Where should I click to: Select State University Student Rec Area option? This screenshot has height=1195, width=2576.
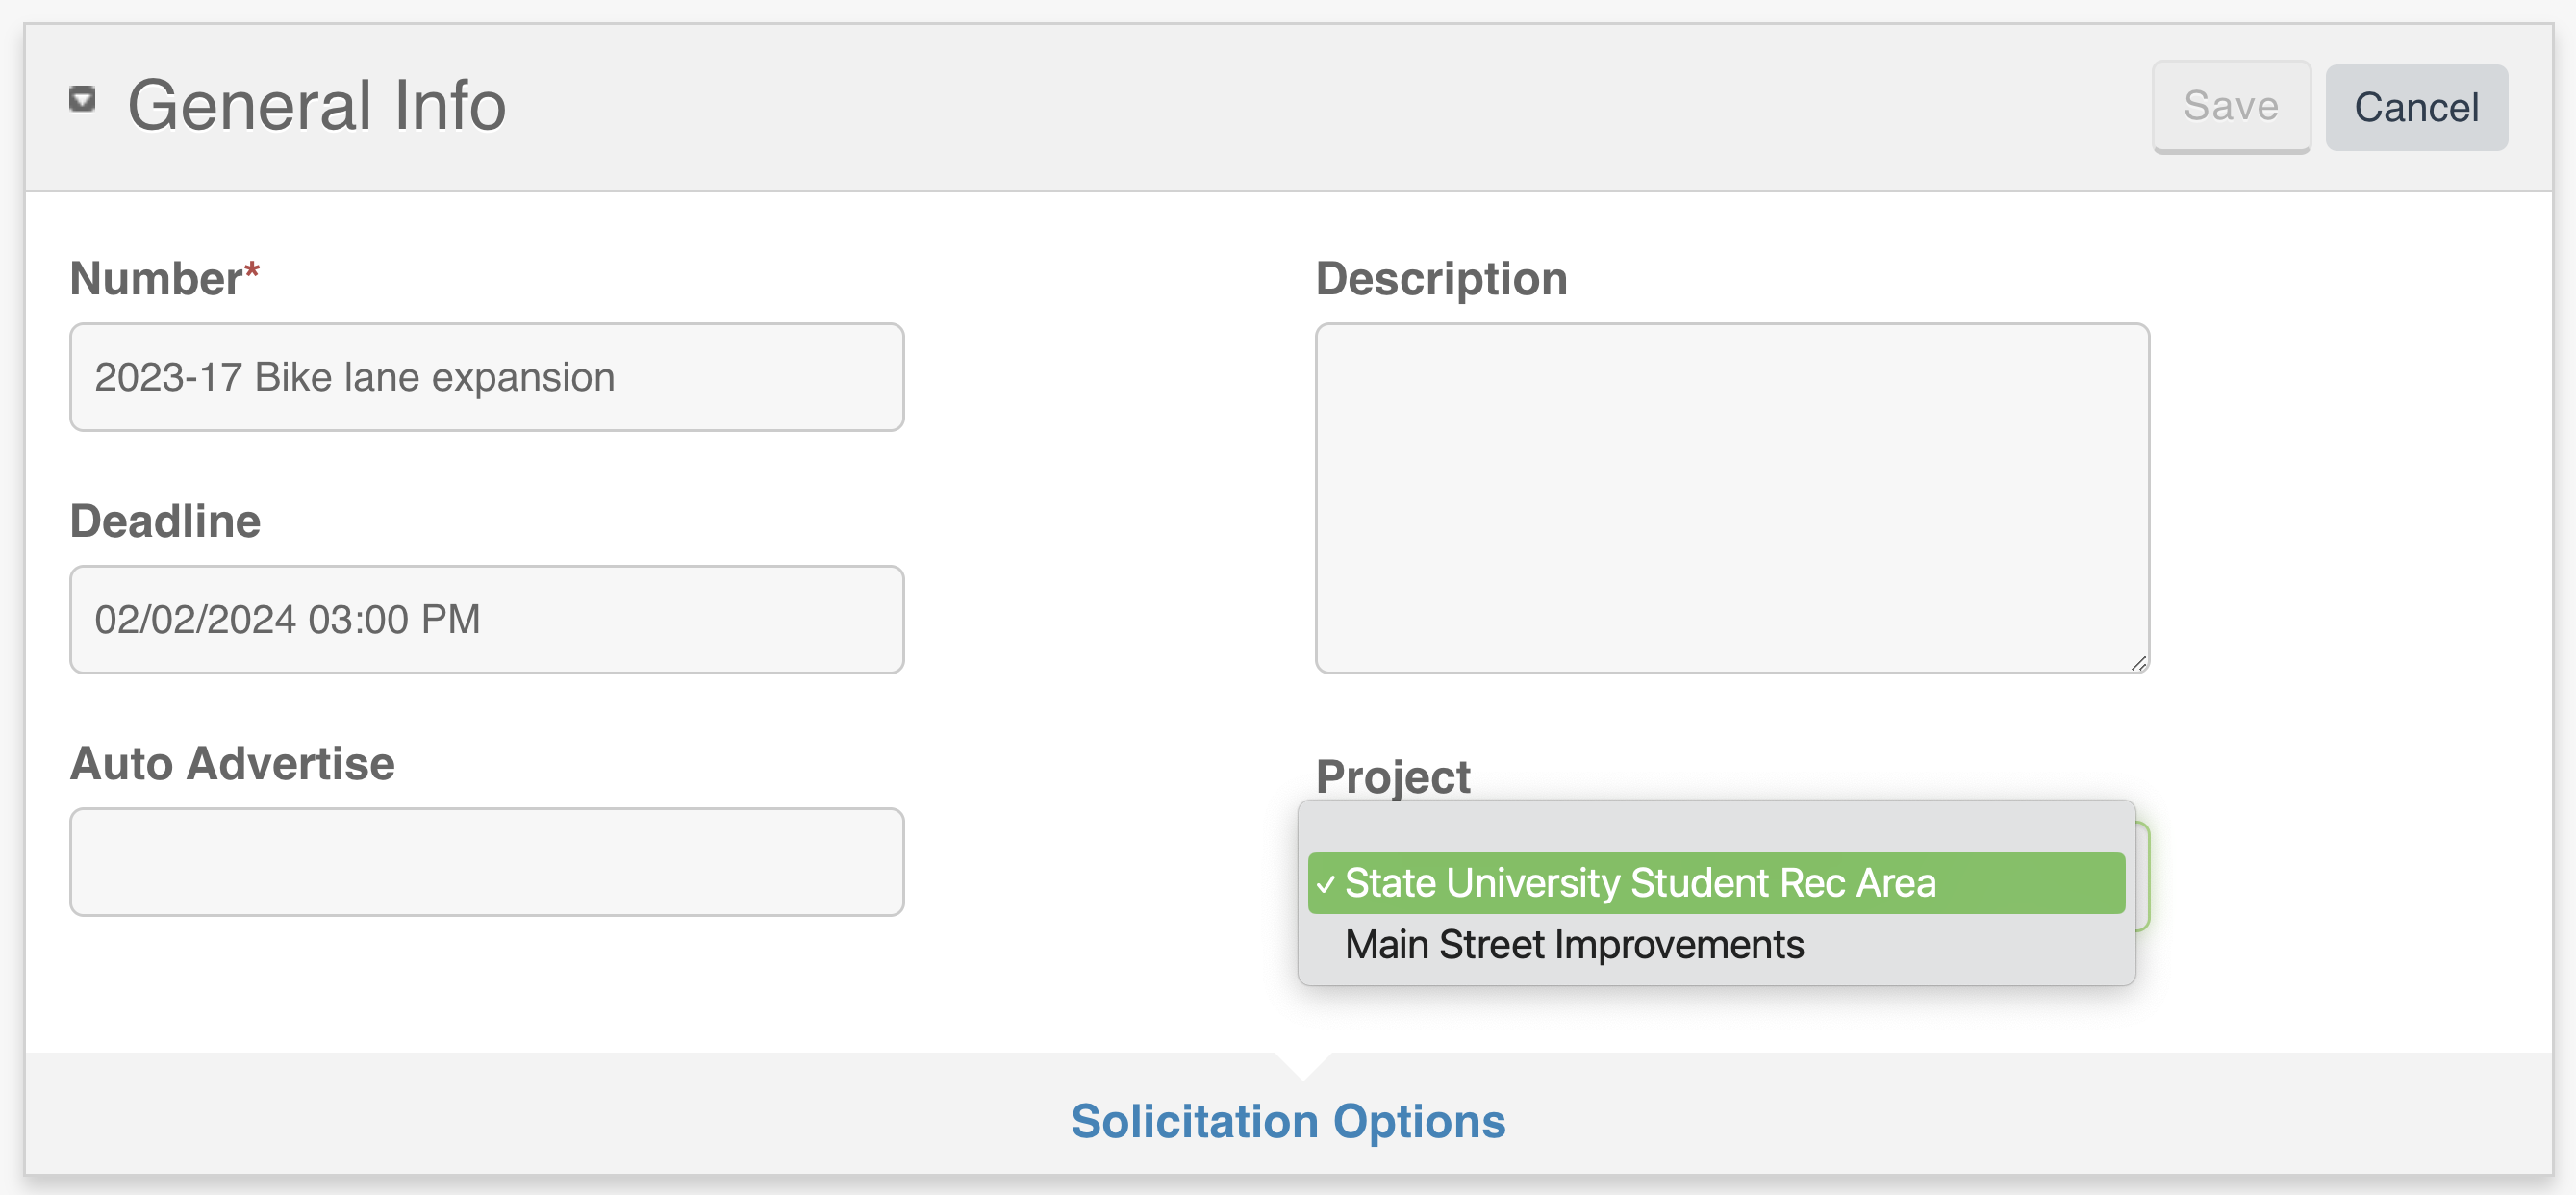click(x=1640, y=883)
